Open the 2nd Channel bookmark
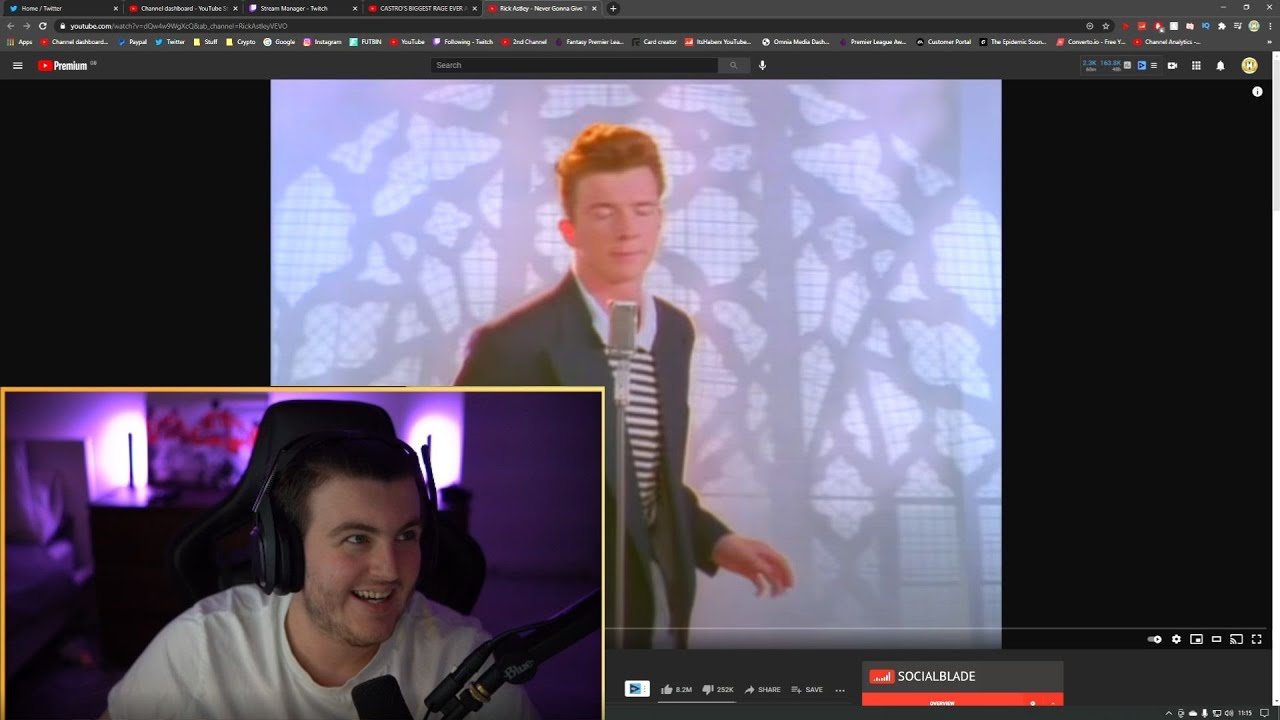Viewport: 1280px width, 720px height. (x=525, y=42)
